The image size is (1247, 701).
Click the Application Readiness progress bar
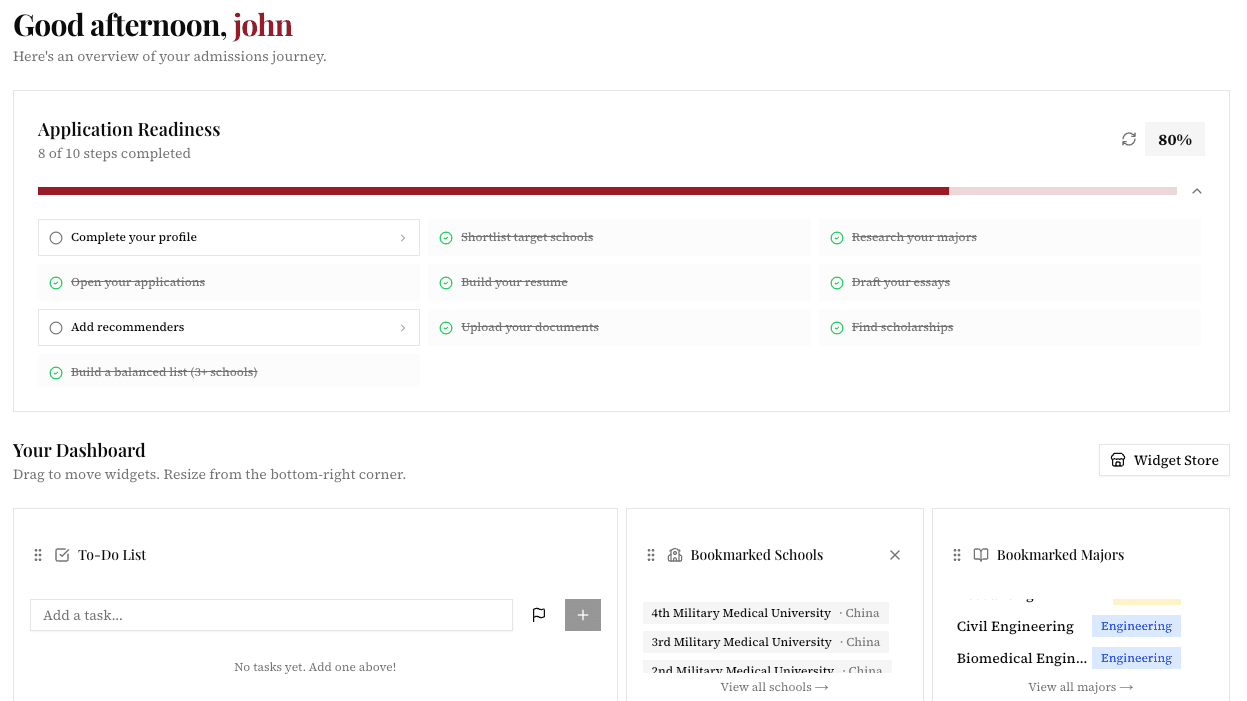[x=607, y=191]
